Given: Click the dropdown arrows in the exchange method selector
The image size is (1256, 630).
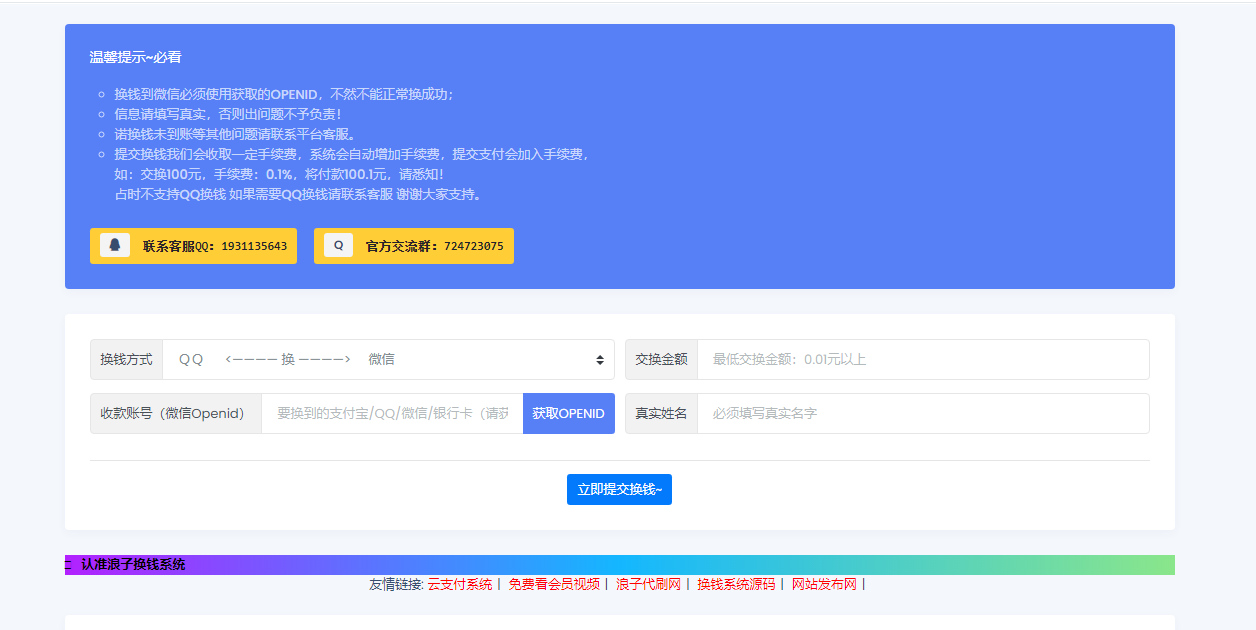Looking at the screenshot, I should pos(601,359).
